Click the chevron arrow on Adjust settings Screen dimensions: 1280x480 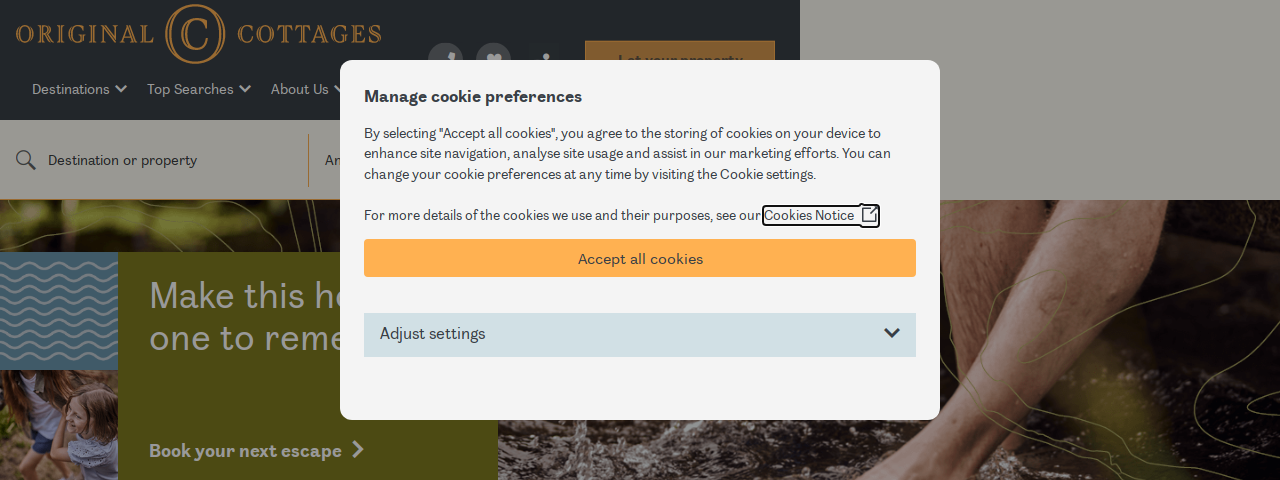pos(892,333)
